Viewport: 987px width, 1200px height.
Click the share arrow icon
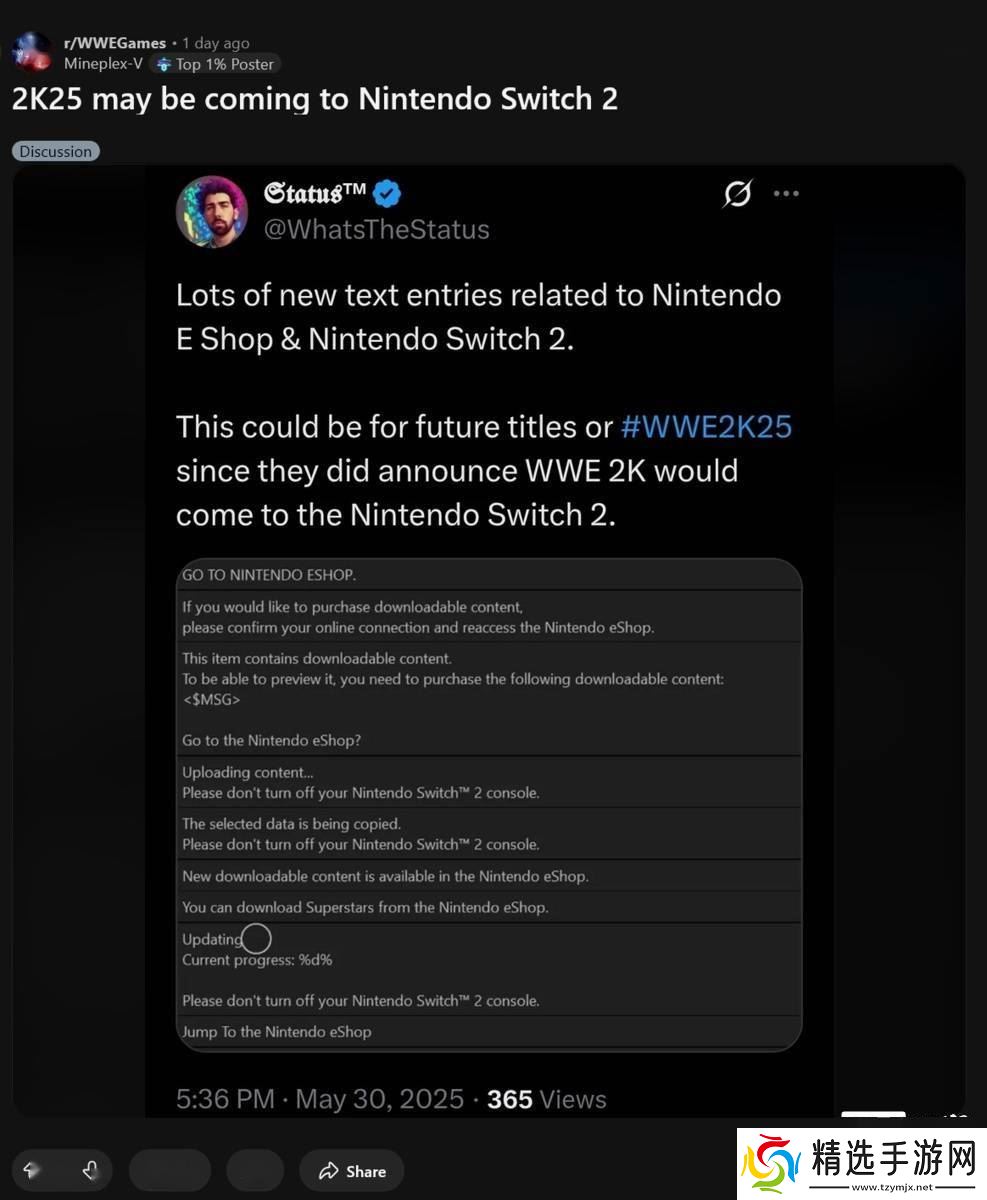pos(328,1171)
